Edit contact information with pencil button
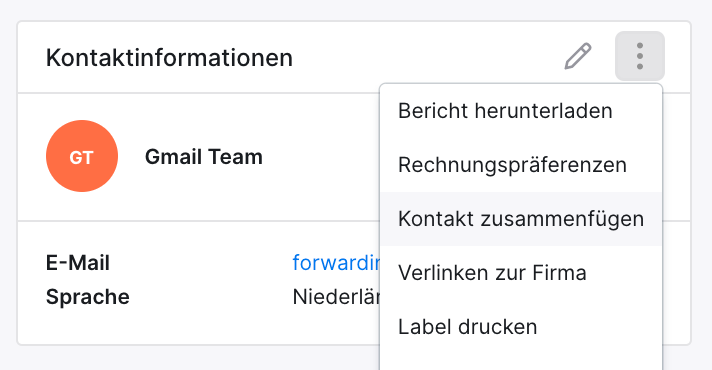This screenshot has height=370, width=712. (578, 56)
